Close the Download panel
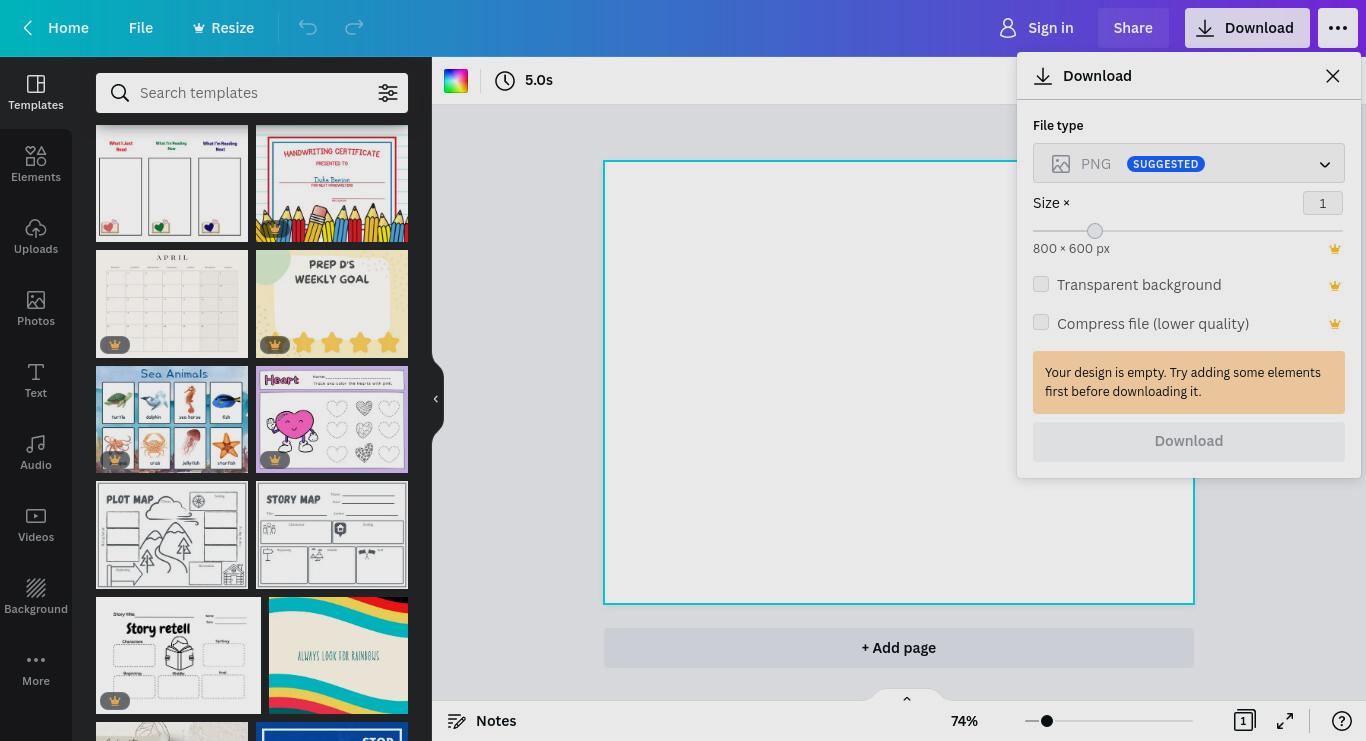This screenshot has height=741, width=1366. [x=1332, y=76]
